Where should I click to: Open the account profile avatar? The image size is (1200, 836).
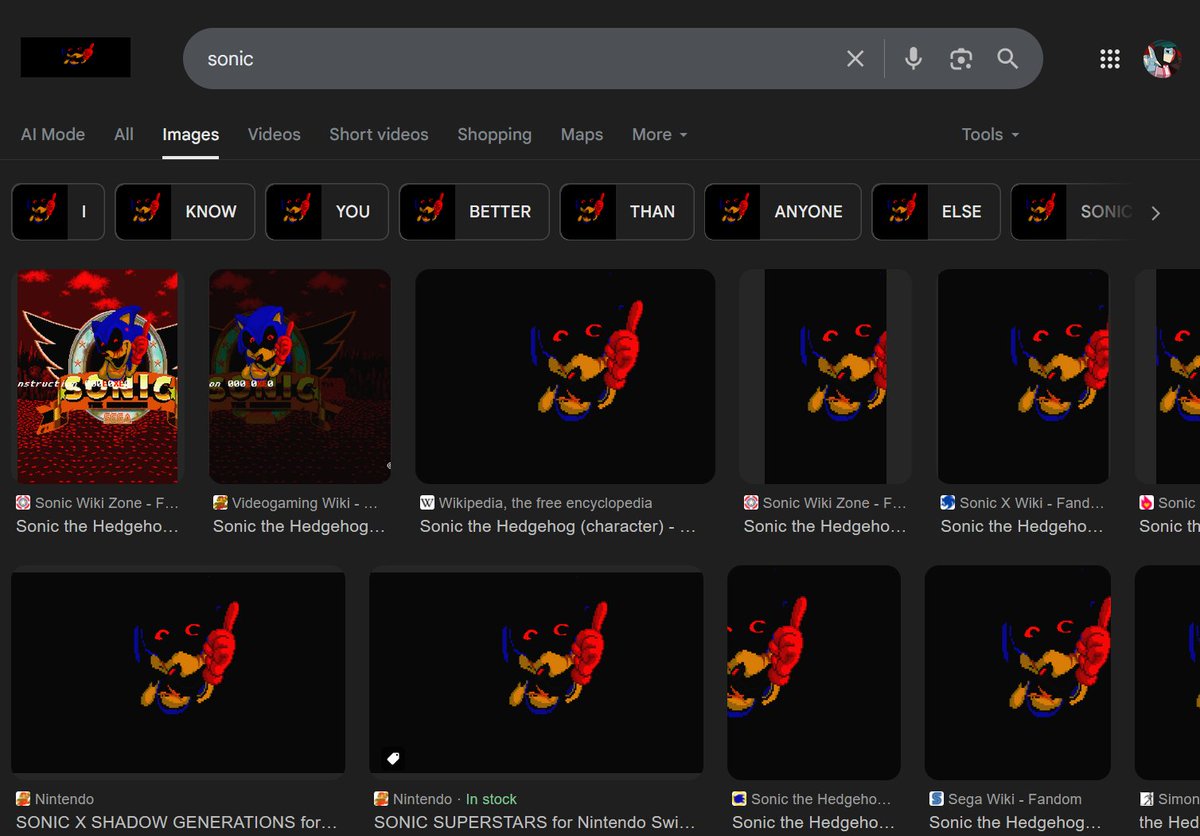tap(1162, 59)
